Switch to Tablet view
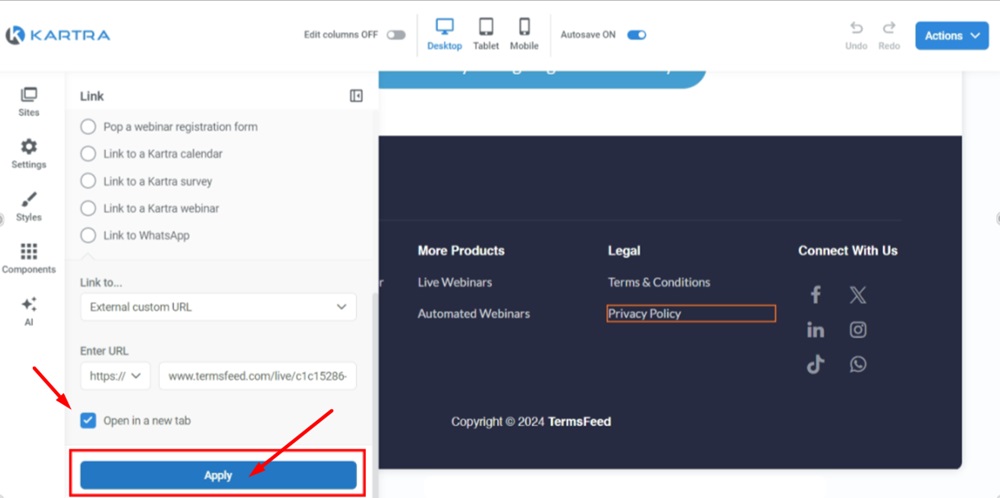The image size is (1000, 498). pyautogui.click(x=486, y=34)
